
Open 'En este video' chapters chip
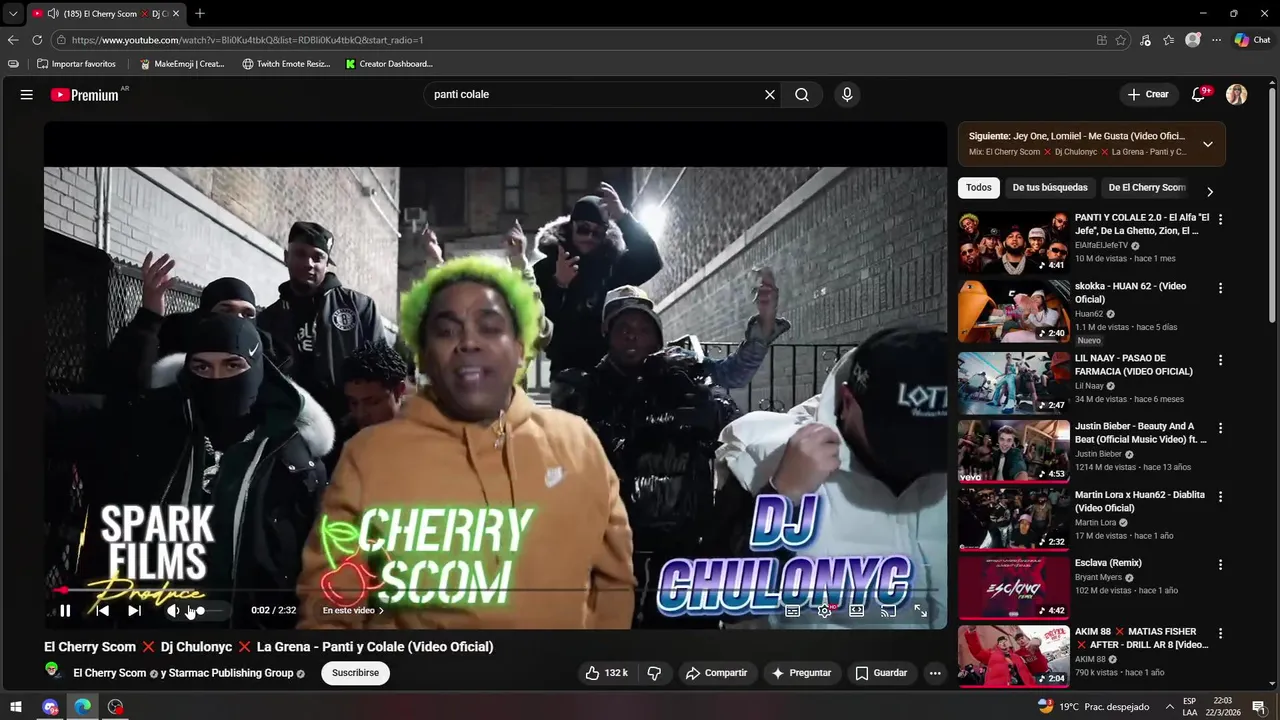tap(353, 610)
